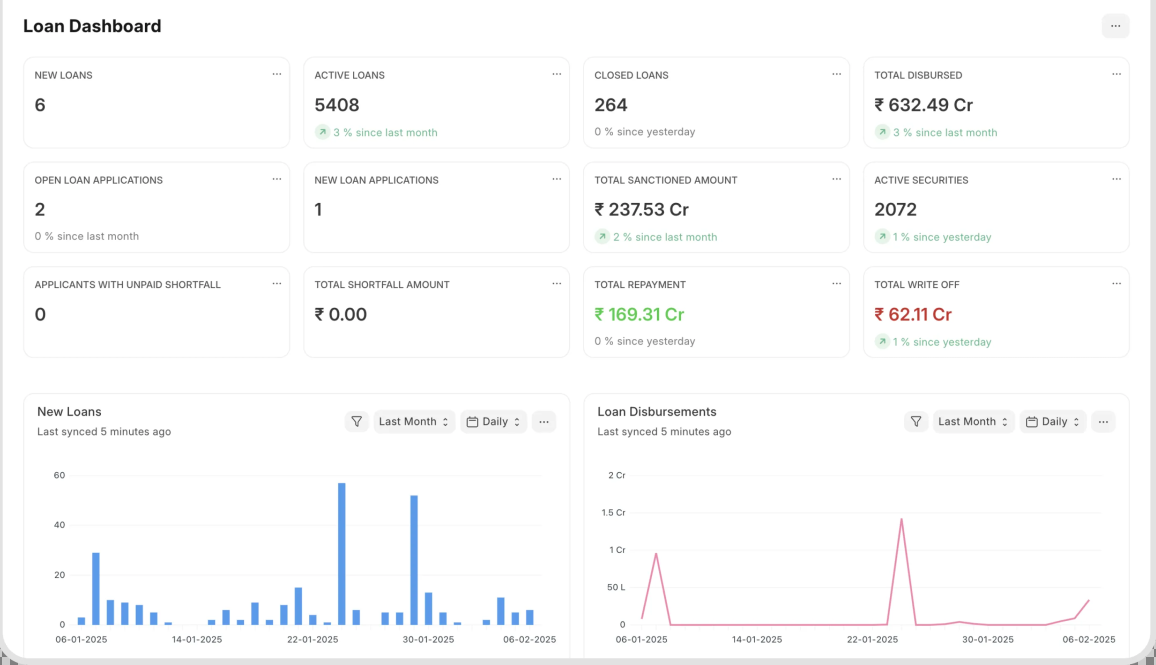This screenshot has width=1156, height=665.
Task: Open options menu on Closed Loans card
Action: click(x=837, y=73)
